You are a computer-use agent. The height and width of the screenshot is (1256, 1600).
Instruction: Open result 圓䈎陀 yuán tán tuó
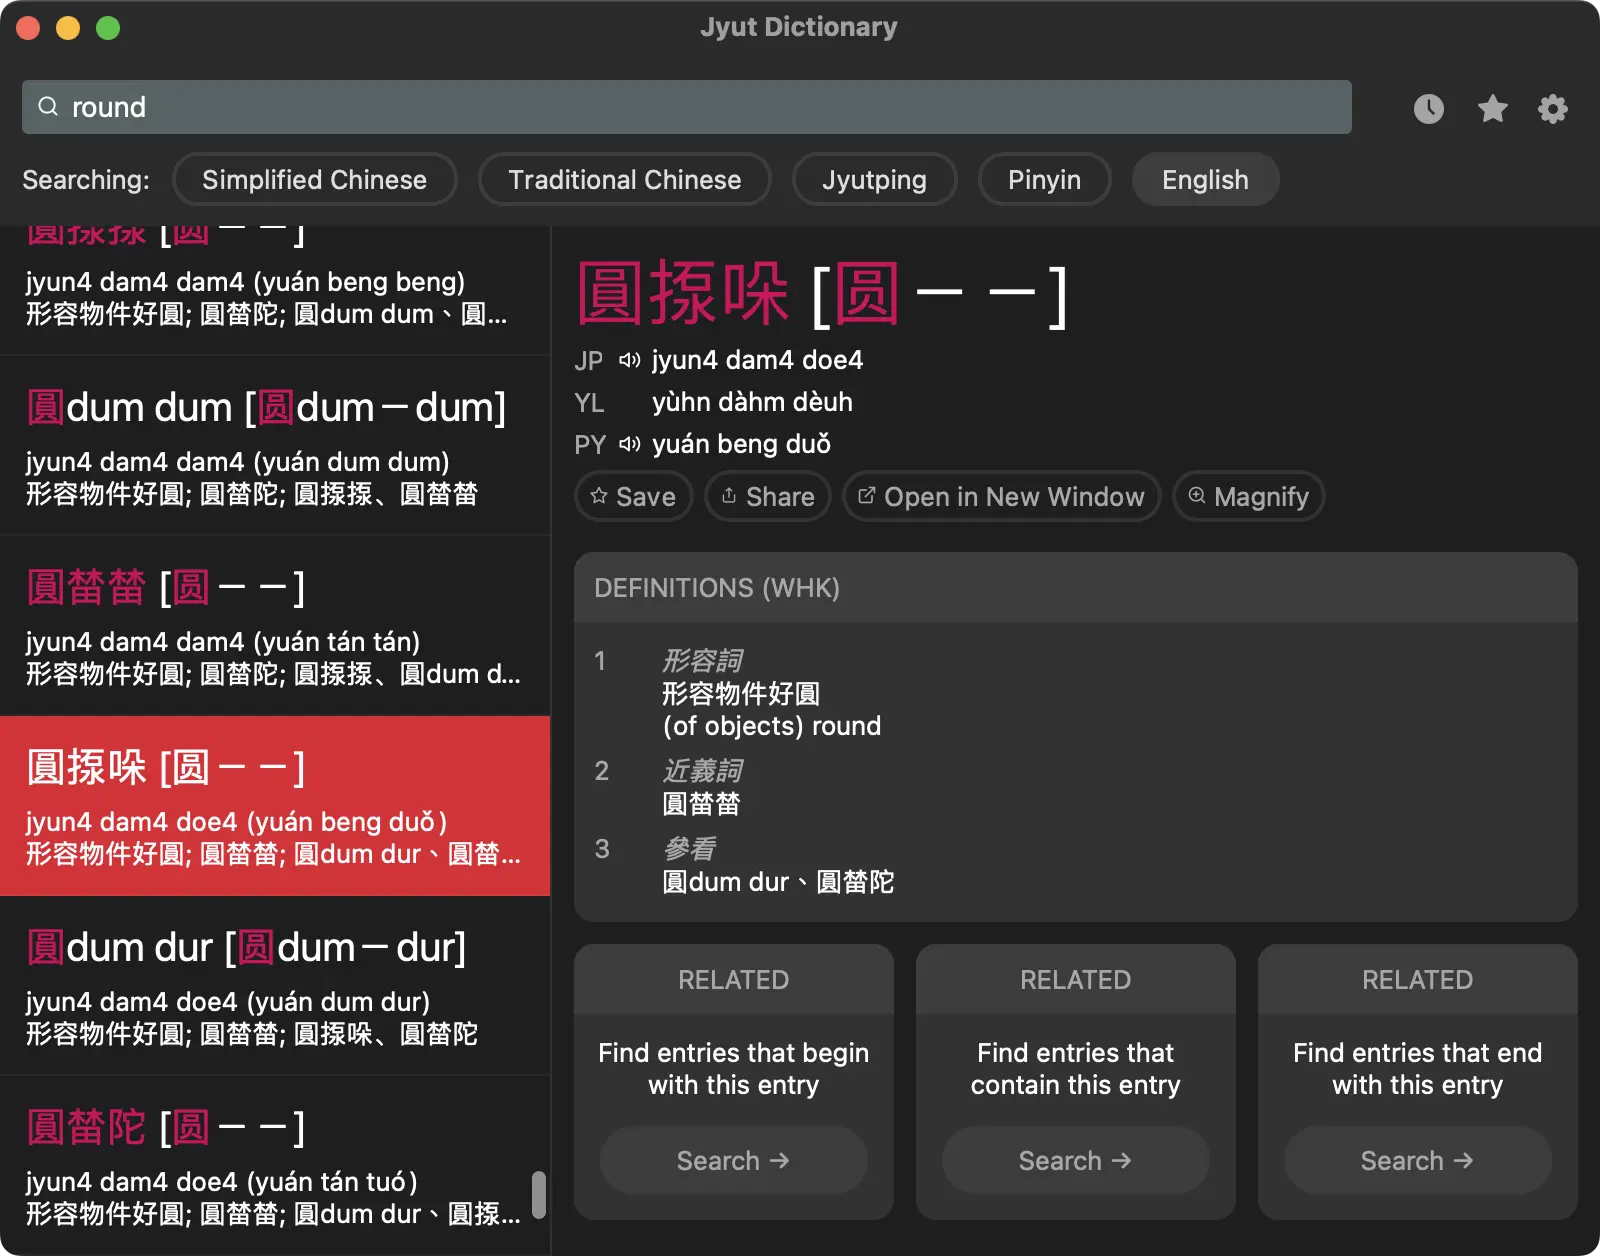(x=275, y=1166)
